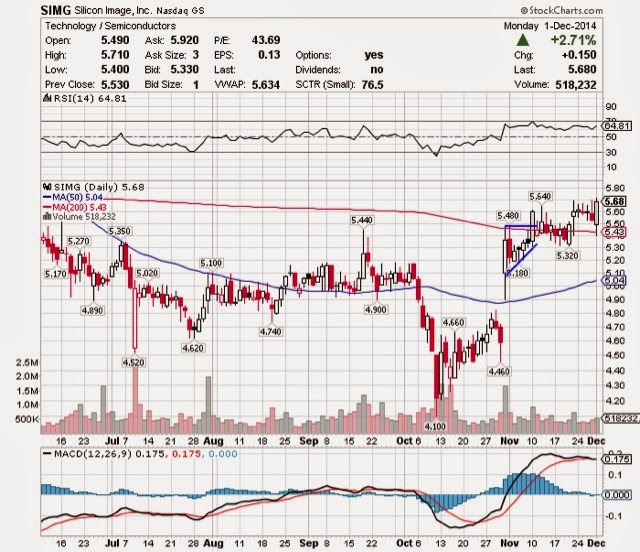The height and width of the screenshot is (552, 640).
Task: Click the 4.900 price annotation
Action: (376, 309)
